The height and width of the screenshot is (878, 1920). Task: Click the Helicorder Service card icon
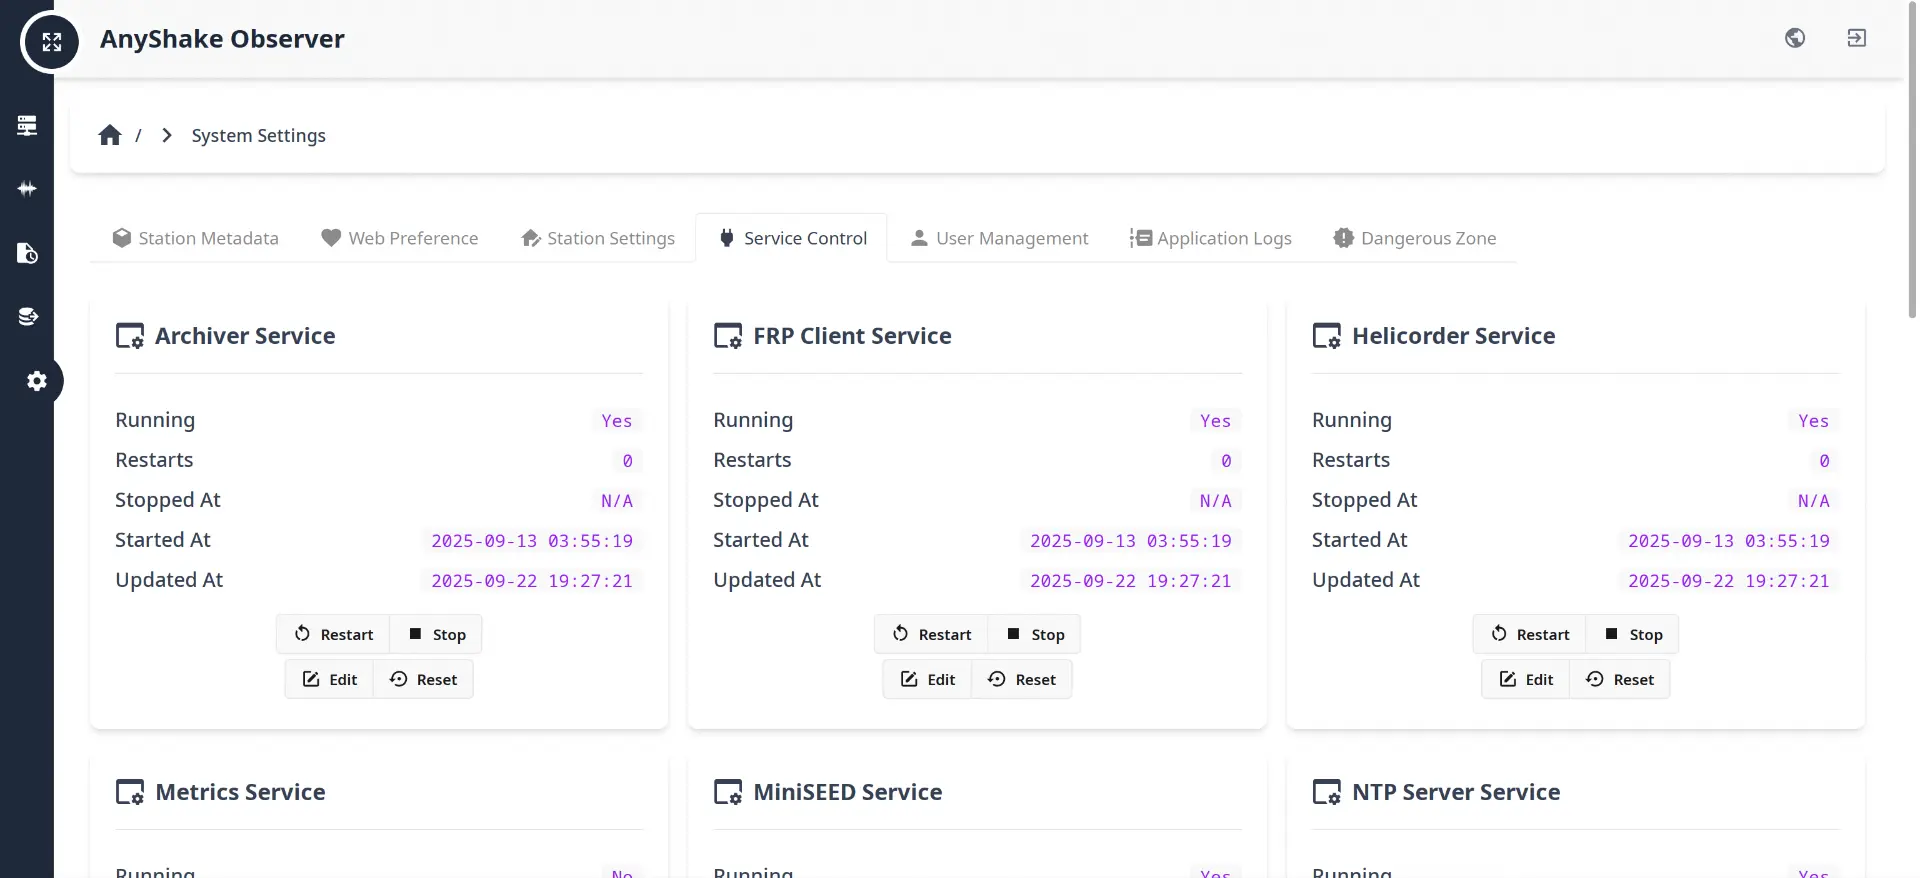point(1327,336)
